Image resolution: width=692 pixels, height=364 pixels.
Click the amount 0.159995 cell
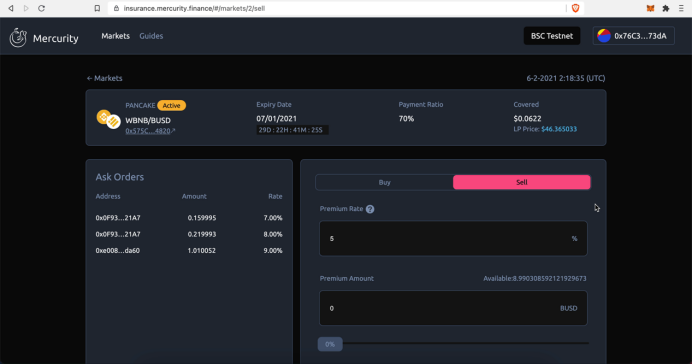[202, 218]
